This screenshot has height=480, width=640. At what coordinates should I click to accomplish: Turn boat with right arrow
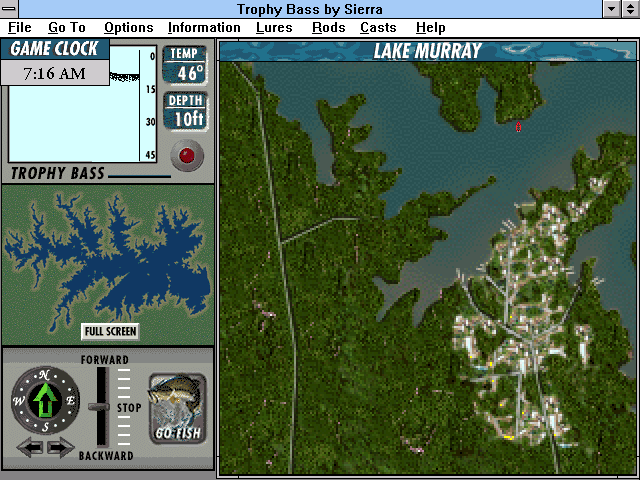(60, 447)
